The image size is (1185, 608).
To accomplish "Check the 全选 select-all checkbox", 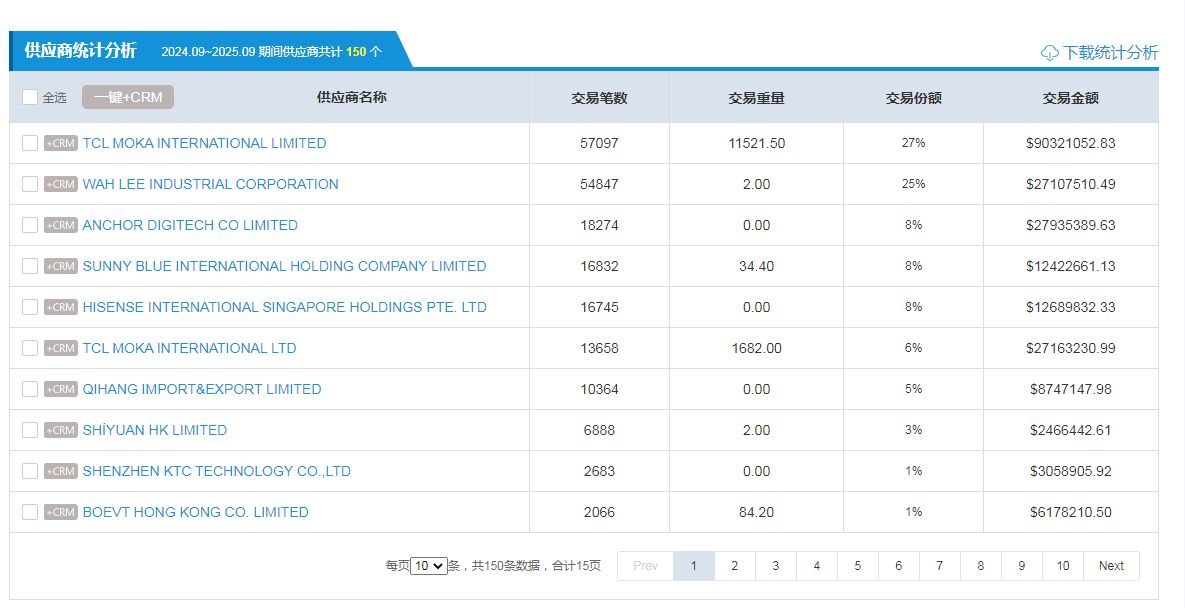I will [x=30, y=97].
